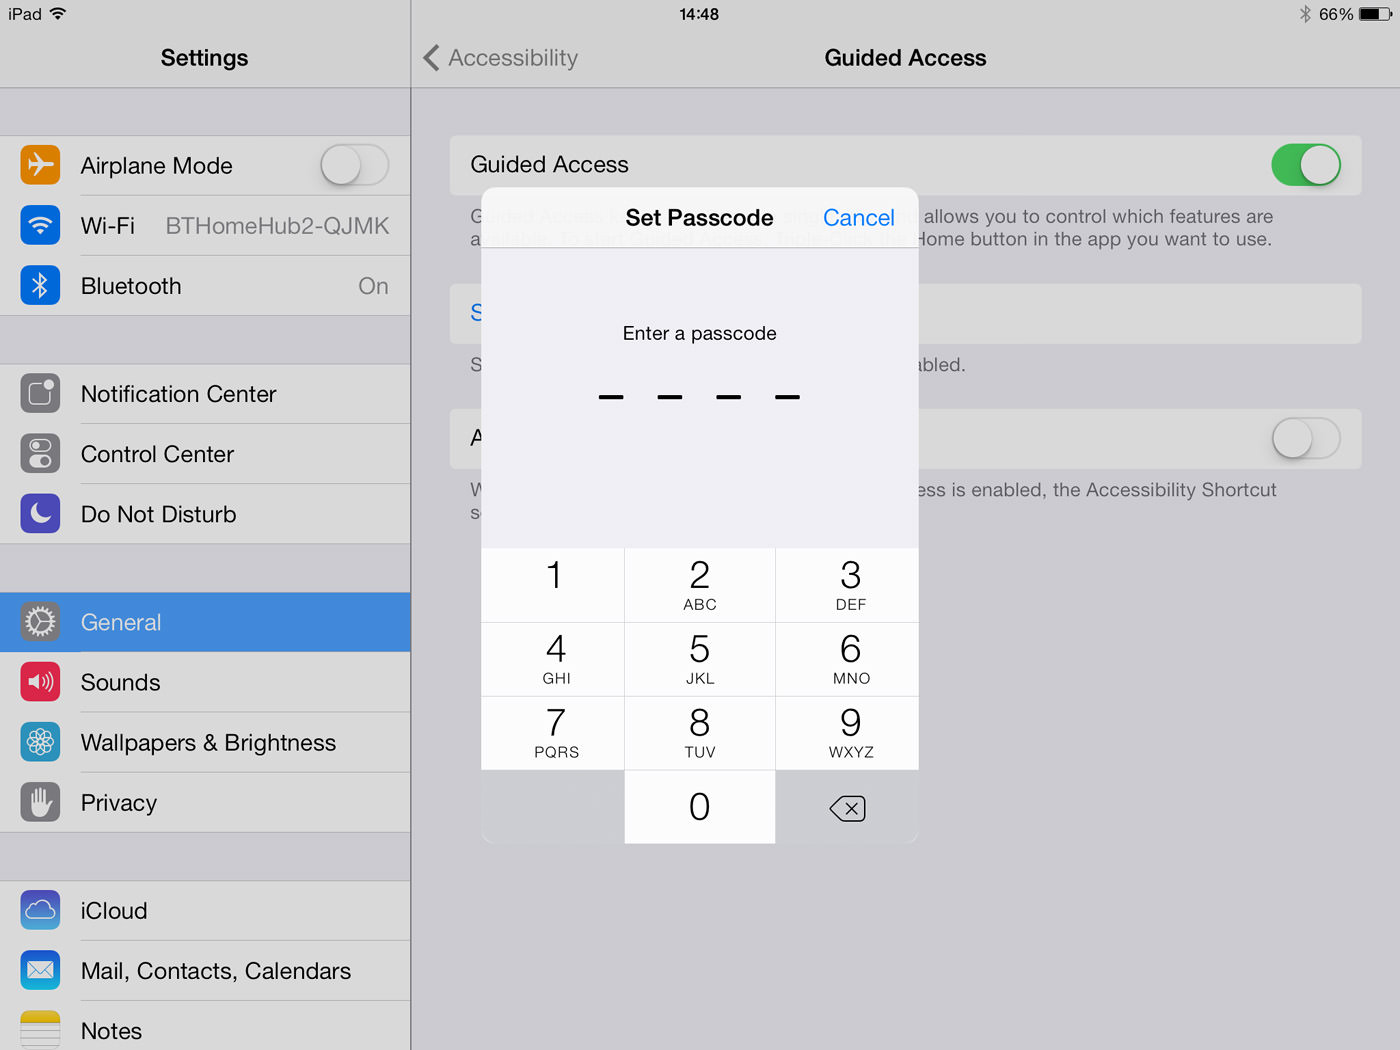Turn off the Guided Access switch

(1306, 165)
